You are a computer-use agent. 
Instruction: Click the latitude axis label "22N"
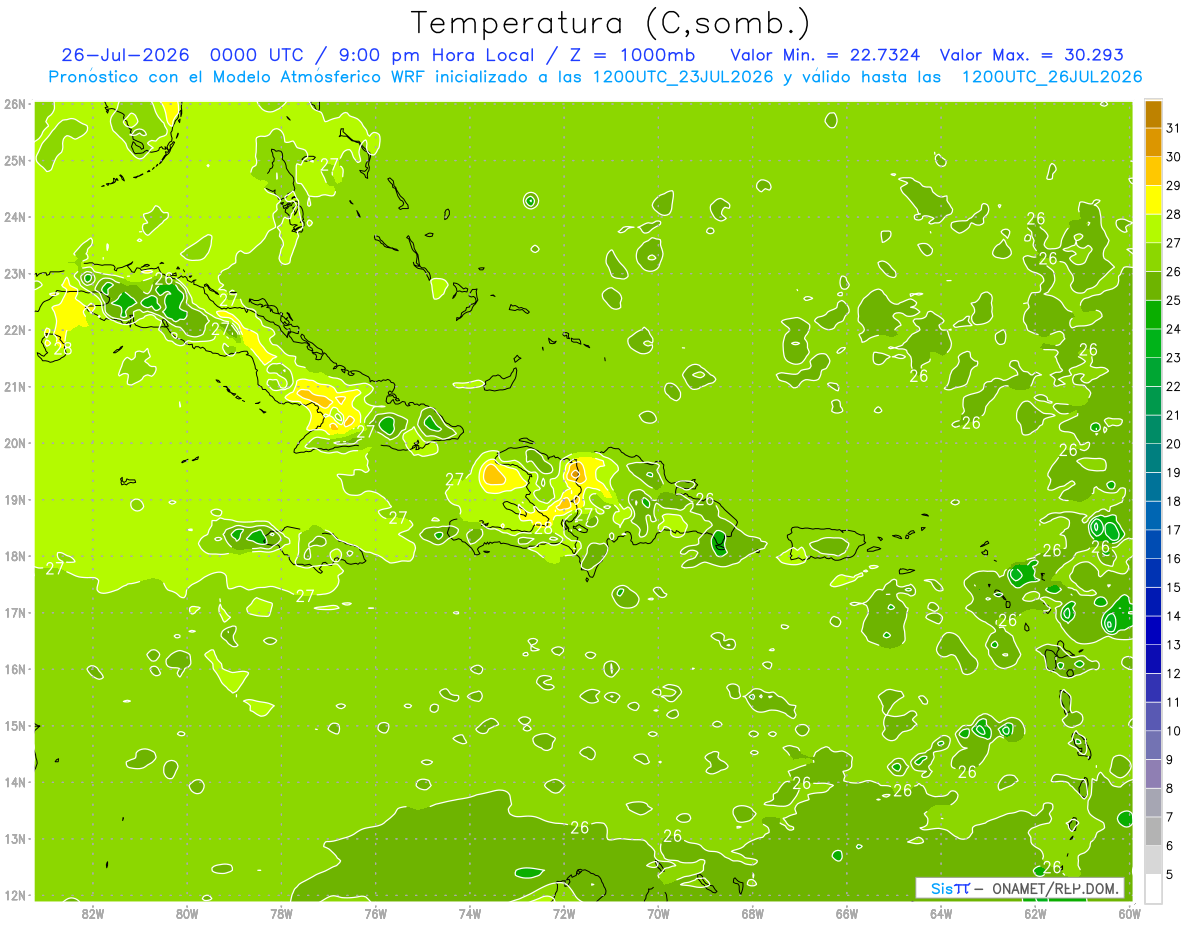click(15, 330)
